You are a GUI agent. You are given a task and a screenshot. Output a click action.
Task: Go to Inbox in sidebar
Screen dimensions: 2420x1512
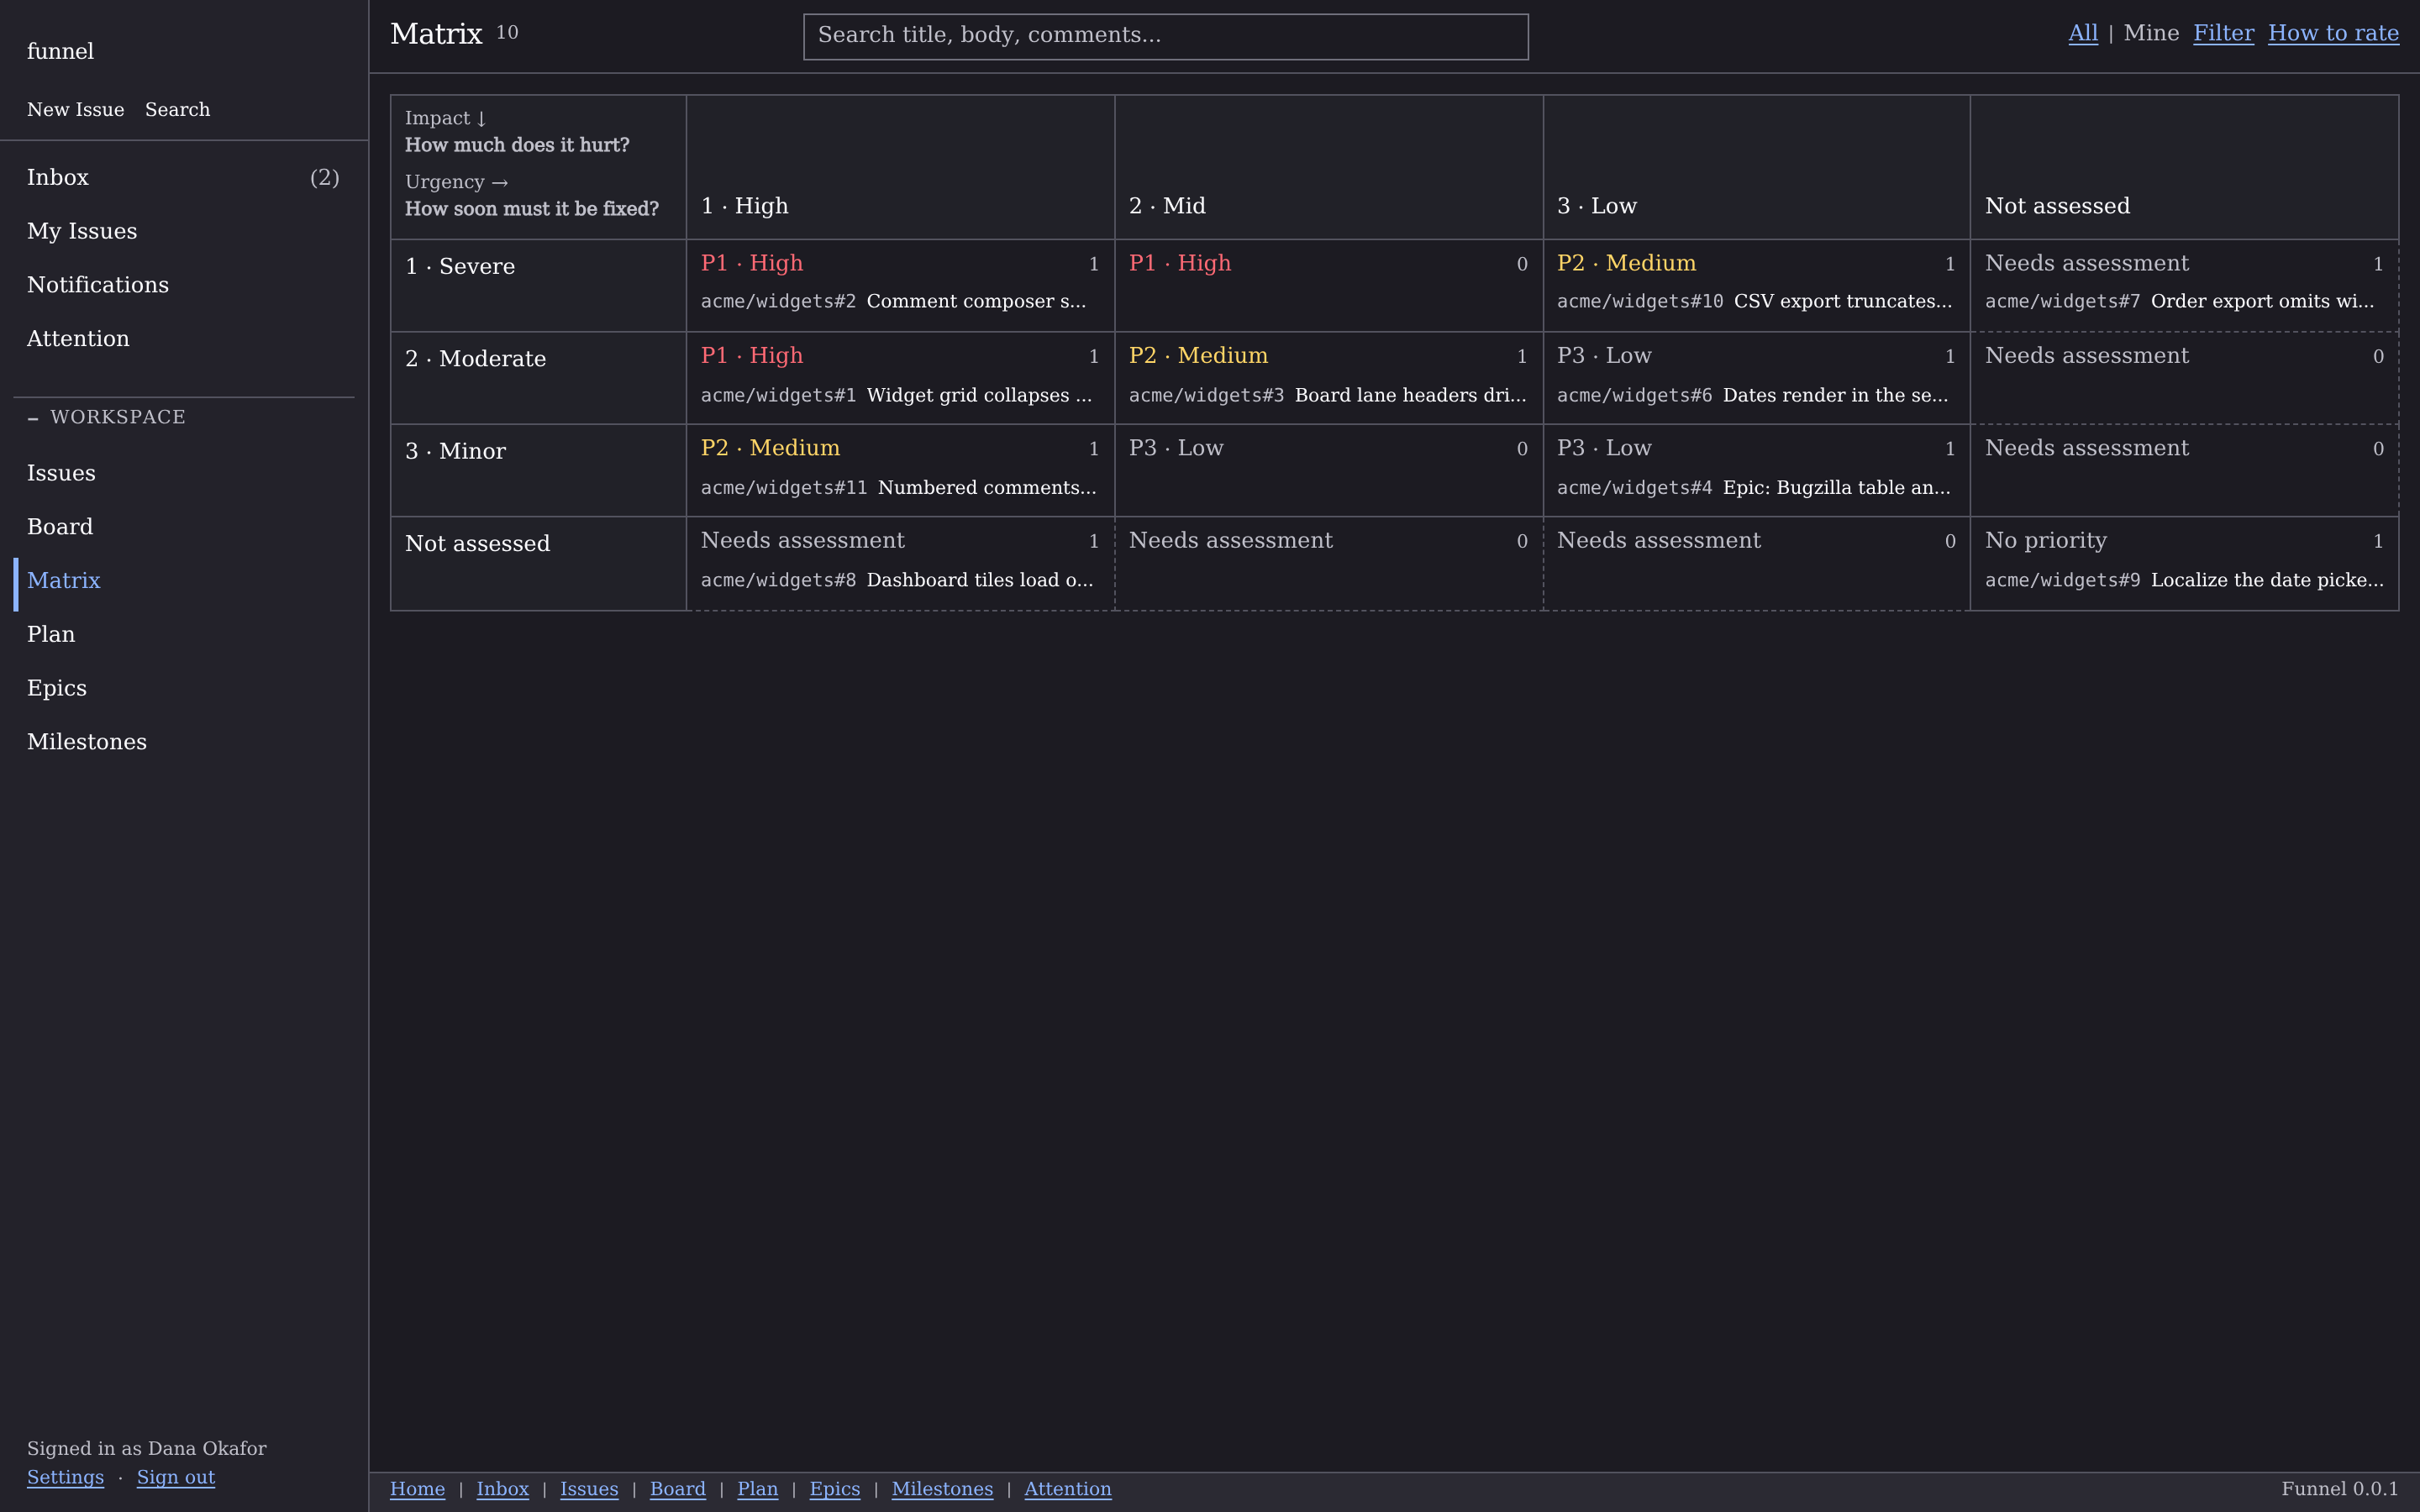183,177
